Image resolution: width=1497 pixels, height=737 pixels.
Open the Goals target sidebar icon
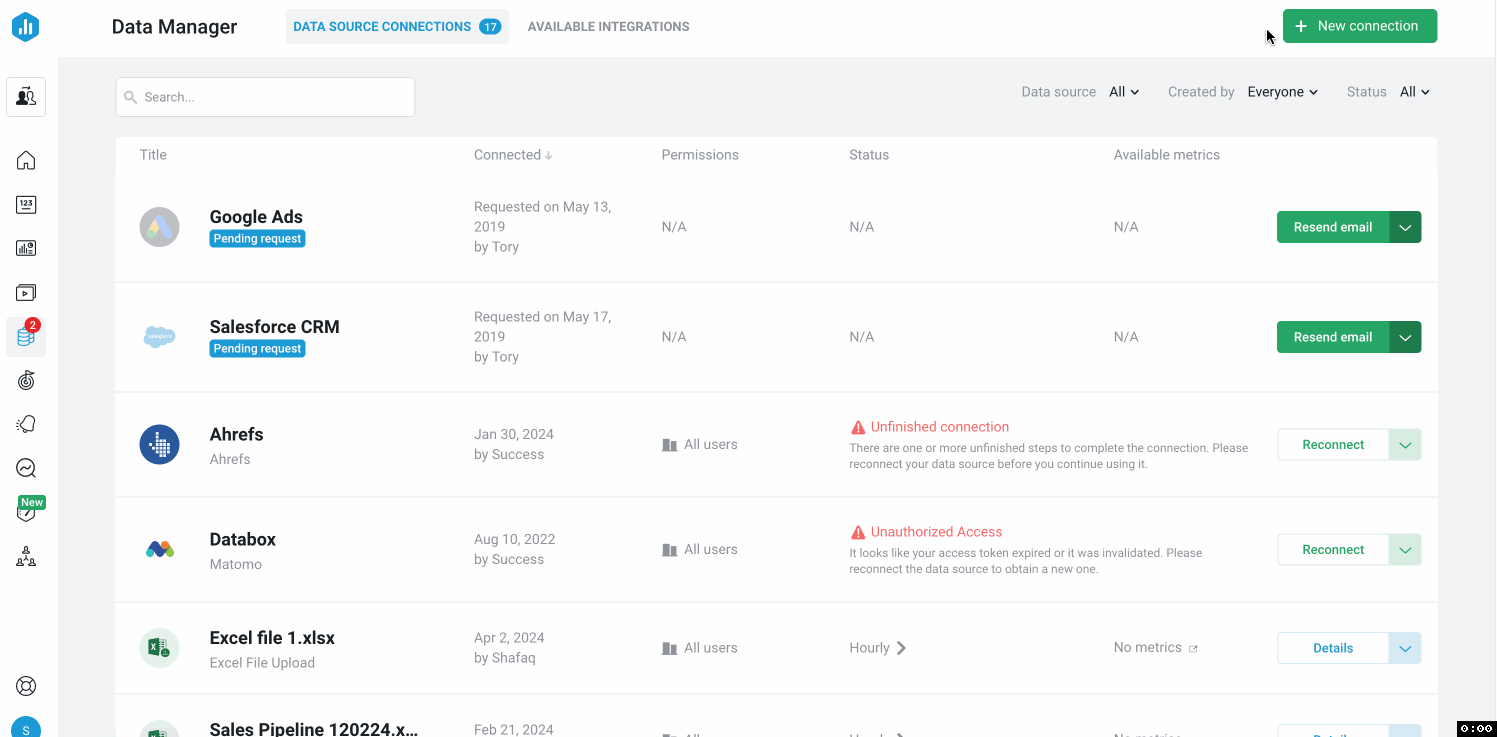click(26, 380)
